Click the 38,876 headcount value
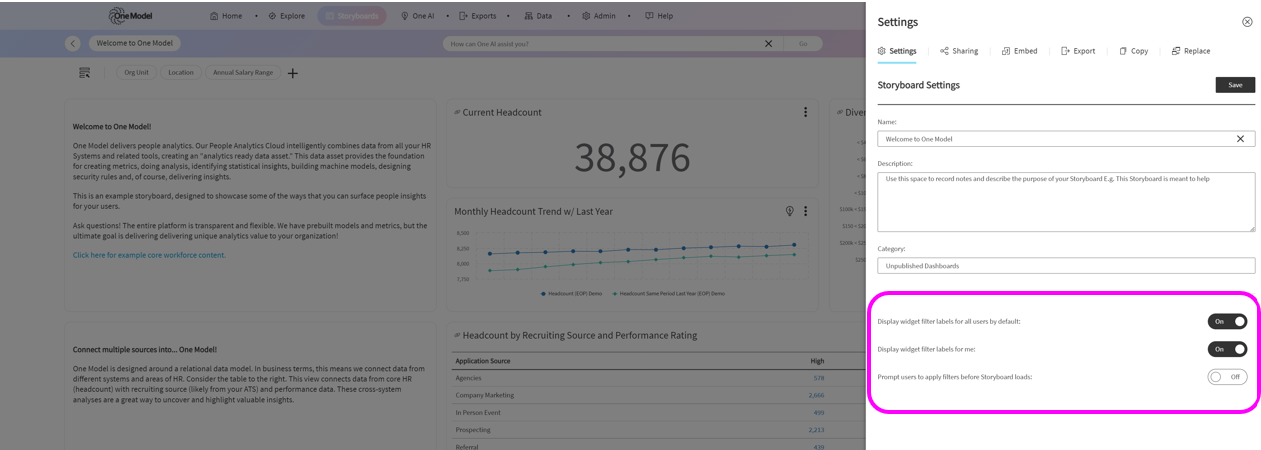Viewport: 1261px width, 450px height. pyautogui.click(x=632, y=158)
